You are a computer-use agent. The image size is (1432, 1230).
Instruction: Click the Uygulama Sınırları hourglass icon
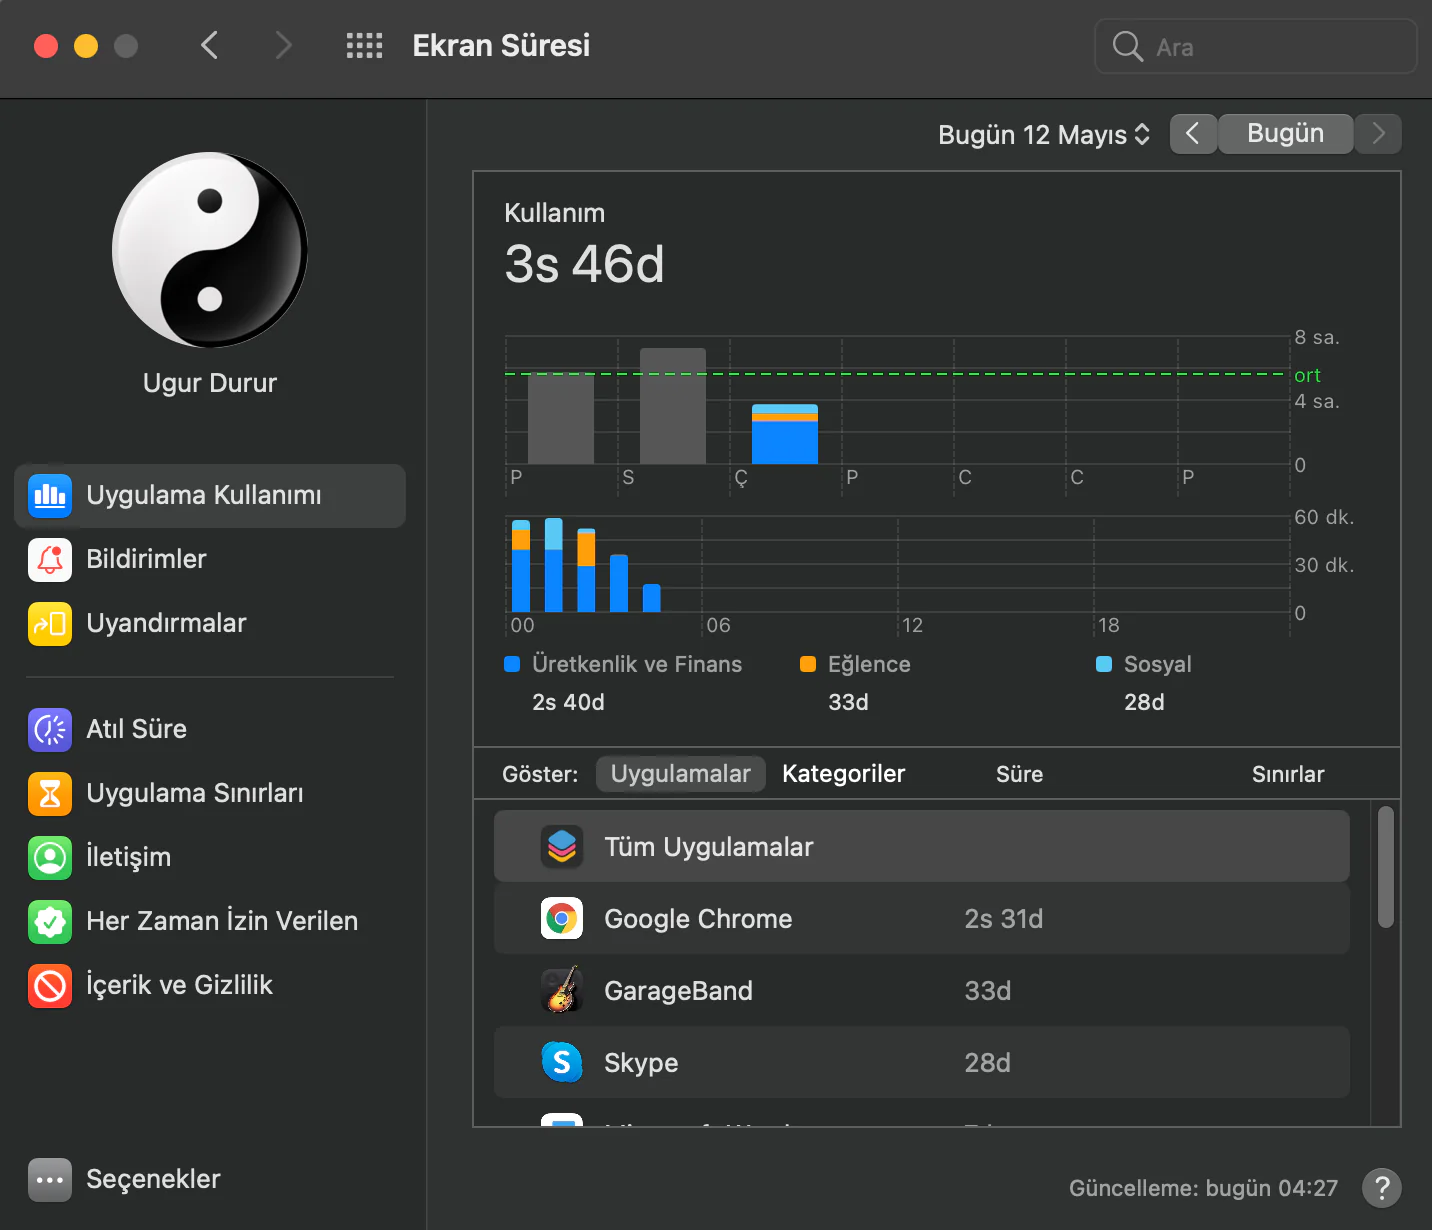tap(50, 794)
